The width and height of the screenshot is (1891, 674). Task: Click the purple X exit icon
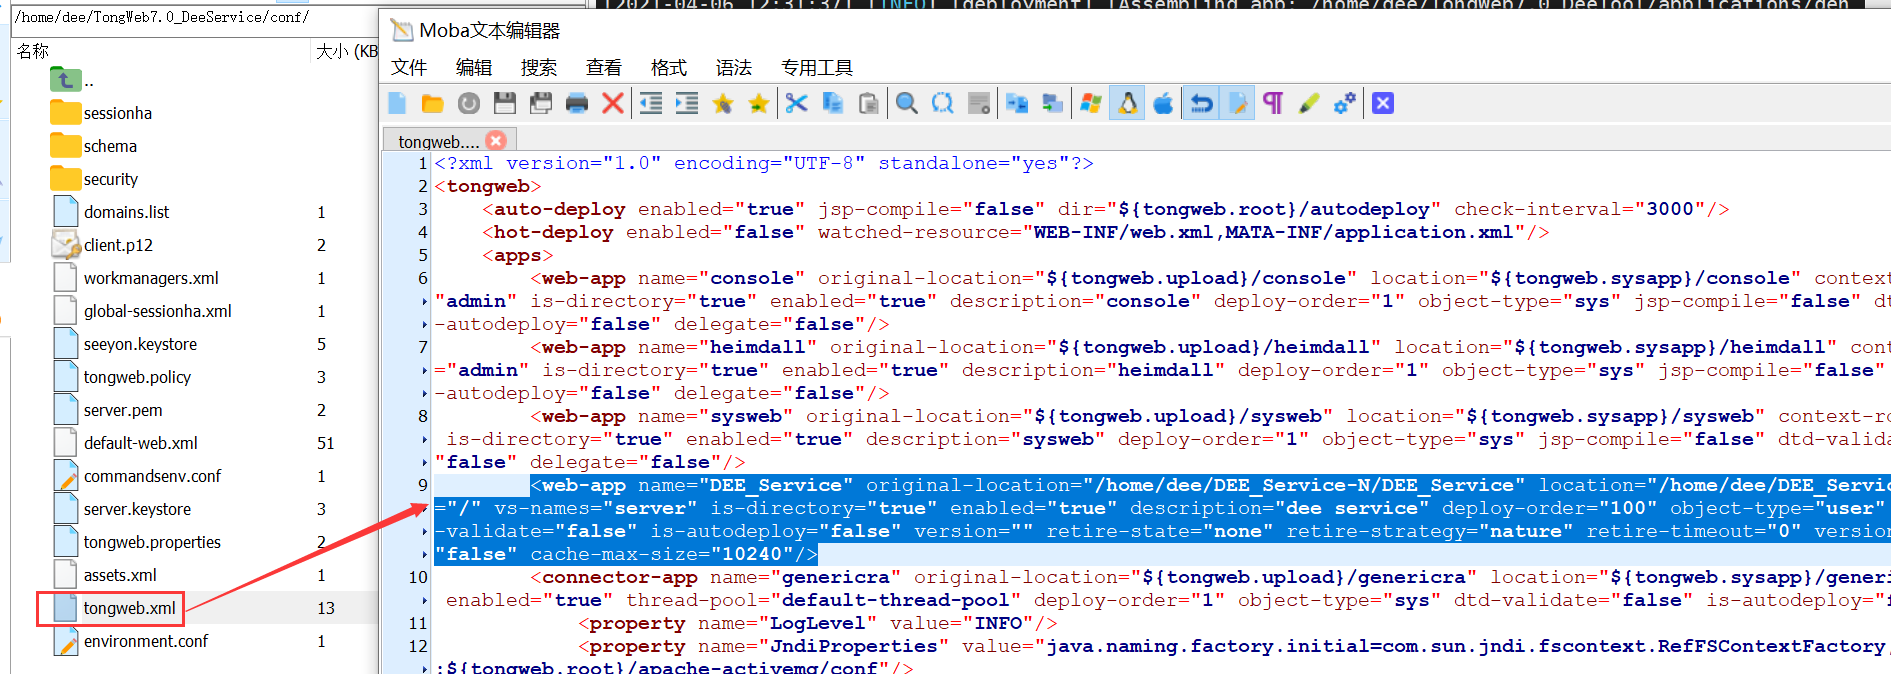click(x=1383, y=104)
